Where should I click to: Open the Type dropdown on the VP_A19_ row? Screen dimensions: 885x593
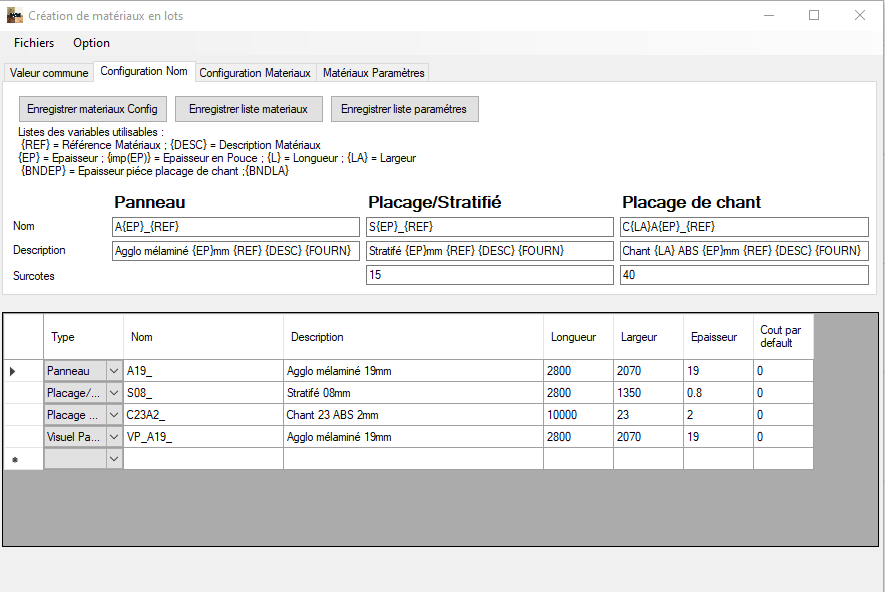114,437
